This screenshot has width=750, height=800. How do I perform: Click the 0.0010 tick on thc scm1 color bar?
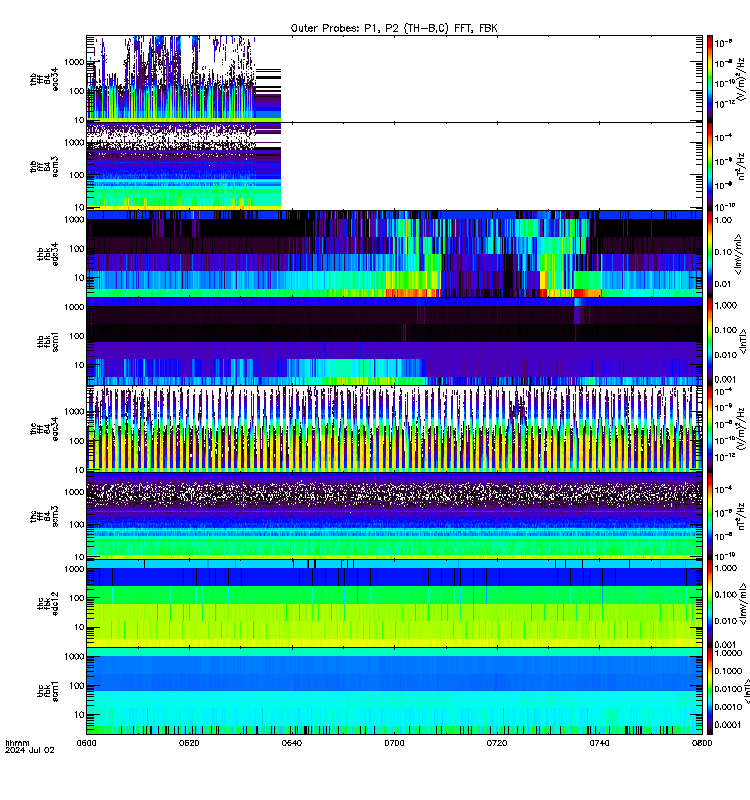[728, 707]
